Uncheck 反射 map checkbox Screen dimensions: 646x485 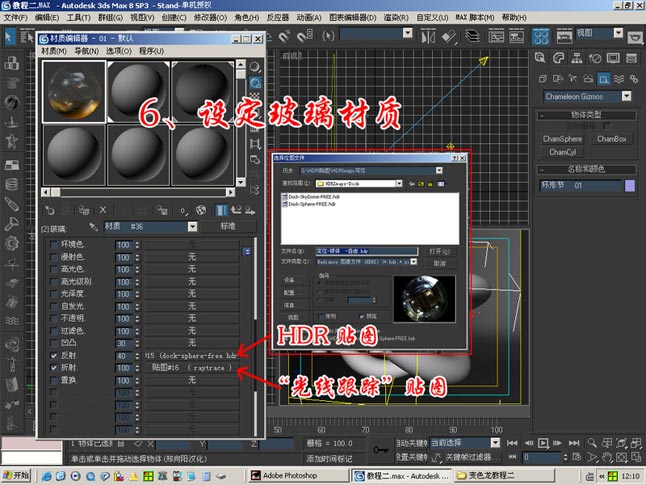[x=54, y=356]
